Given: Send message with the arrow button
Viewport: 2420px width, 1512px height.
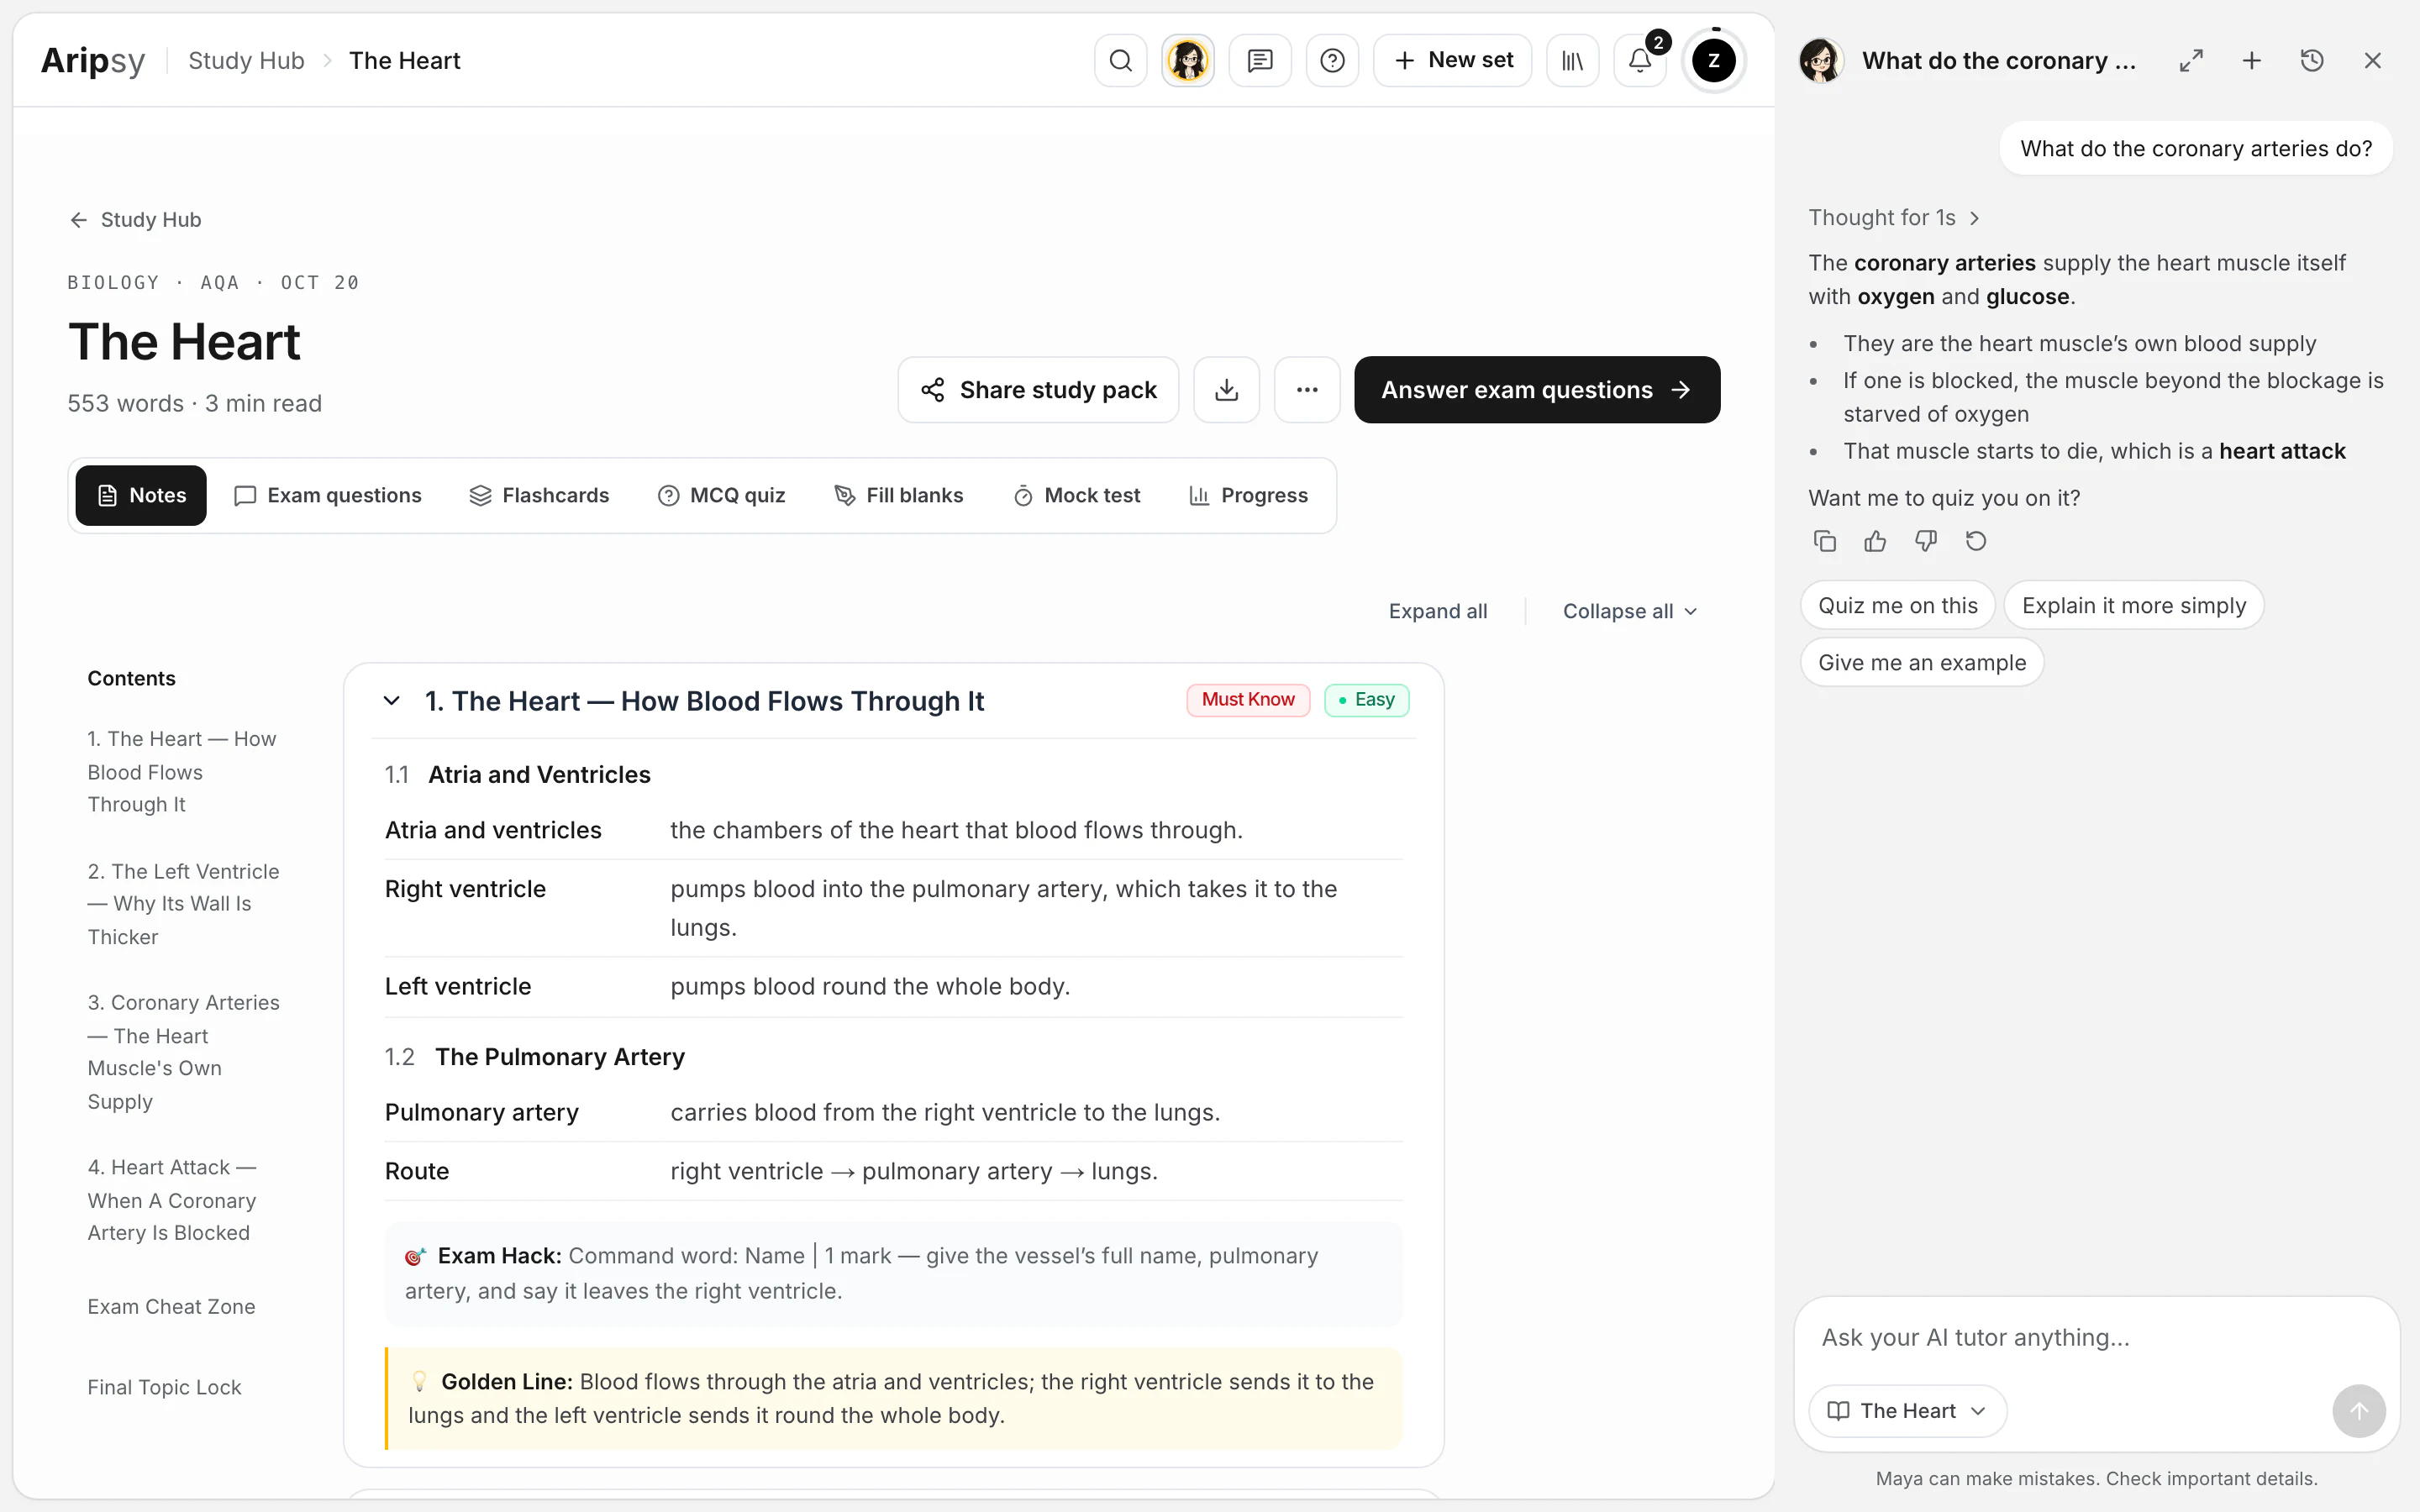Looking at the screenshot, I should [2359, 1410].
